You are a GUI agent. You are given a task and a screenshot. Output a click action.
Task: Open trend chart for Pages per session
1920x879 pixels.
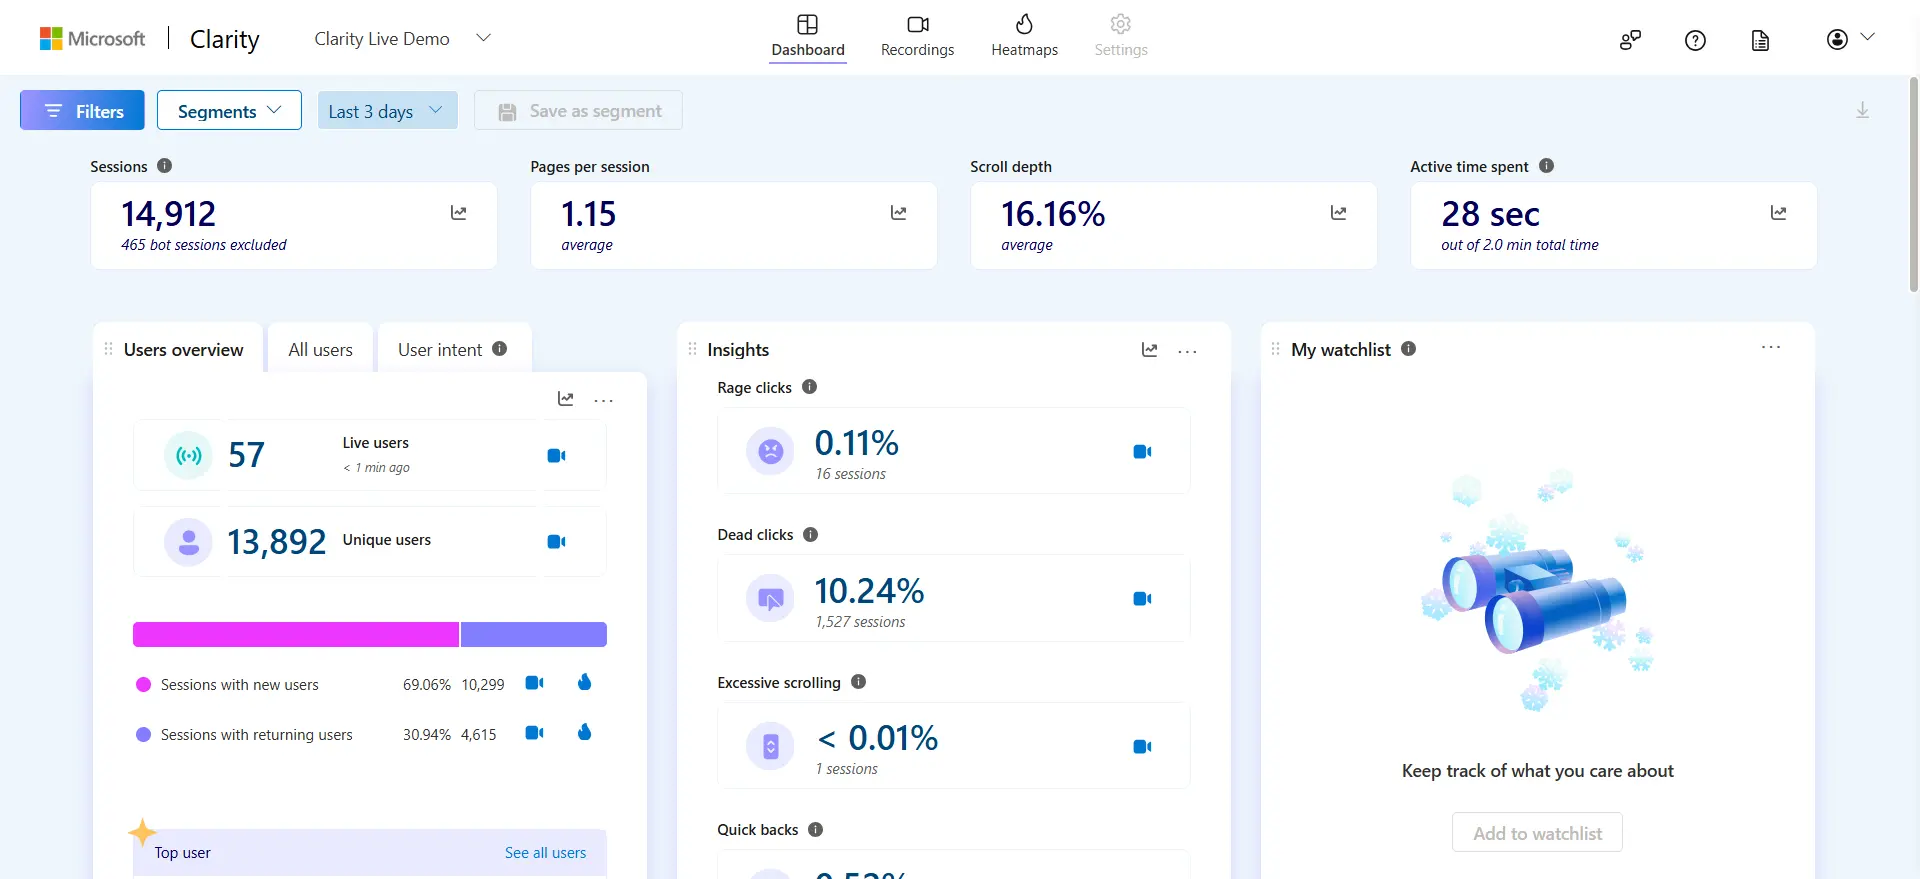click(x=899, y=212)
